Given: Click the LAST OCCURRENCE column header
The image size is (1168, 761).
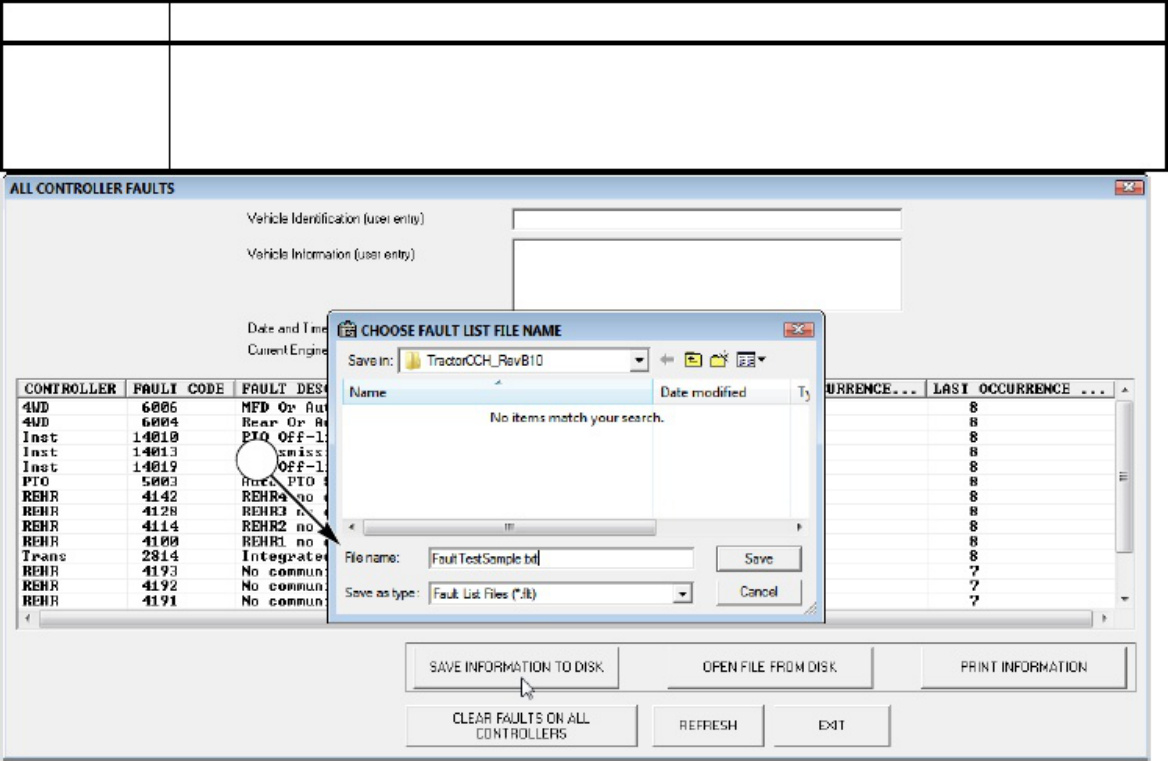Looking at the screenshot, I should tap(1020, 389).
